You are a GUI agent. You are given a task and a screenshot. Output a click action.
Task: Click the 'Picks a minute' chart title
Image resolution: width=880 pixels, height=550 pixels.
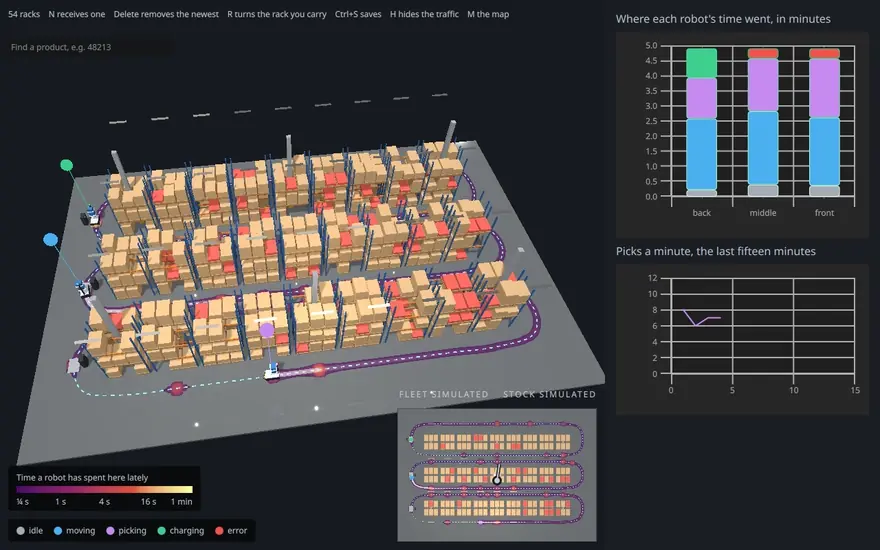coord(716,251)
